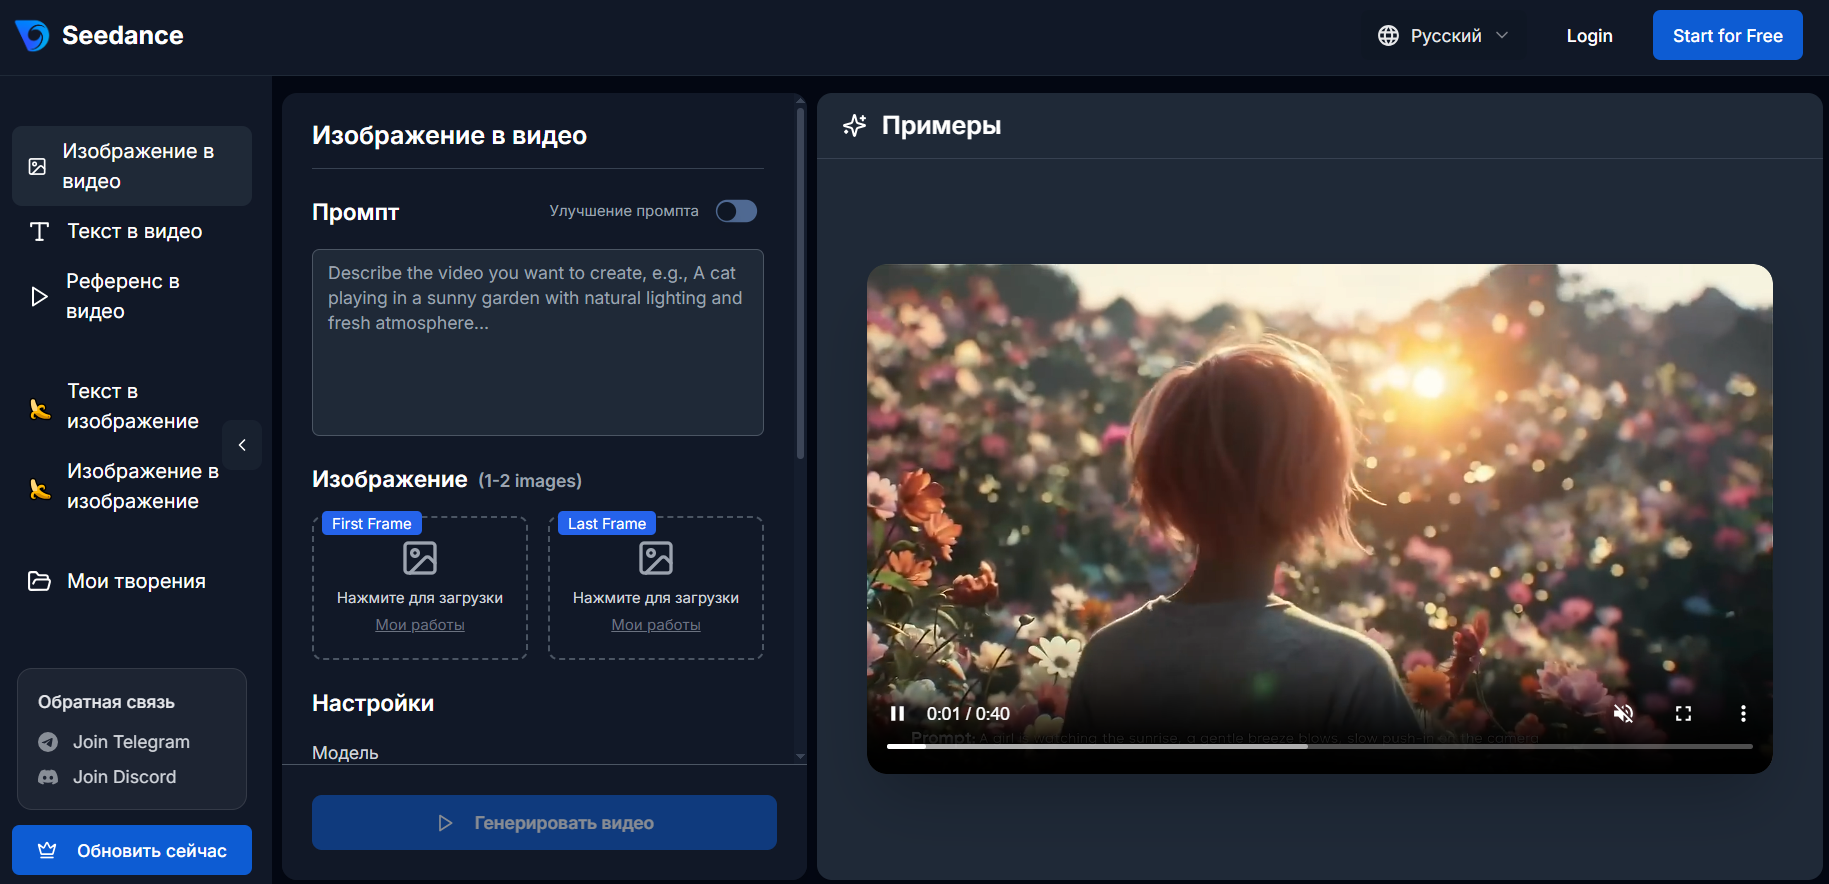Toggle the Улучшение промпта switch
Image resolution: width=1829 pixels, height=884 pixels.
tap(736, 211)
